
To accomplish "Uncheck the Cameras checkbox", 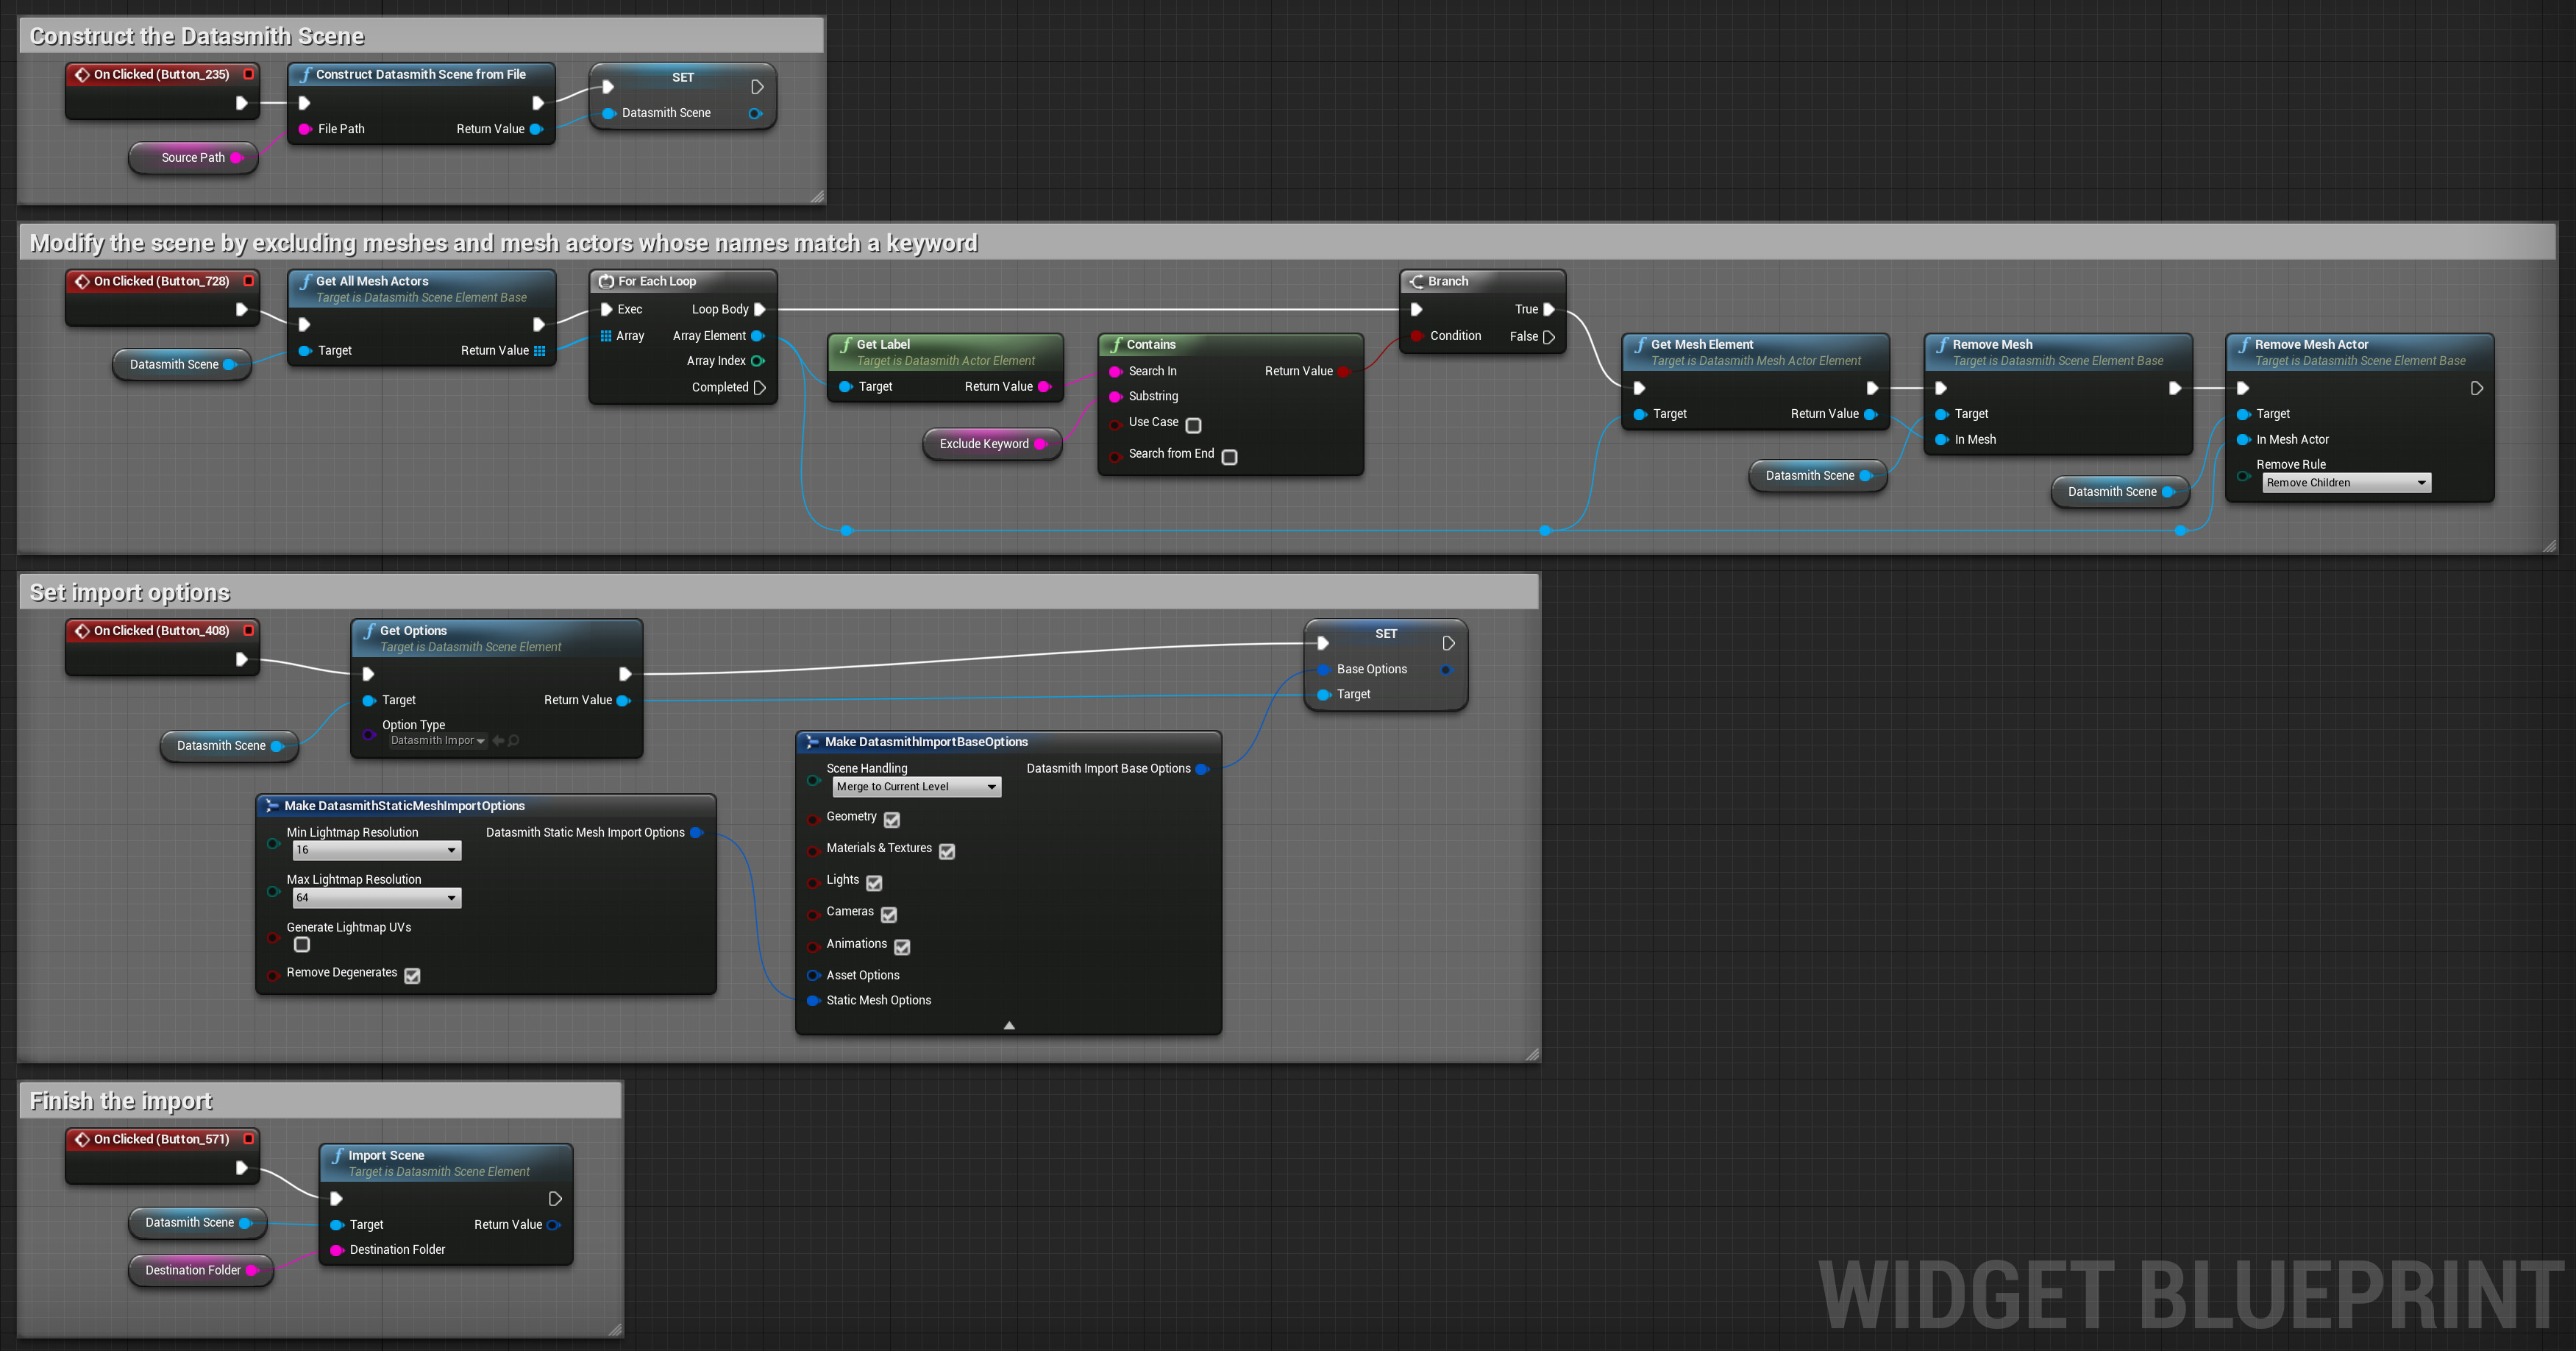I will pyautogui.click(x=889, y=914).
